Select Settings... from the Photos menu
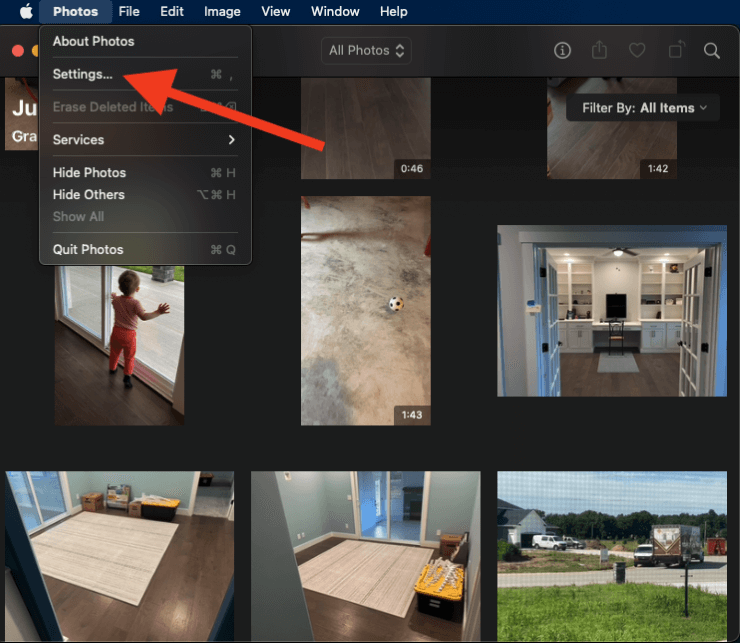The width and height of the screenshot is (740, 643). 83,74
